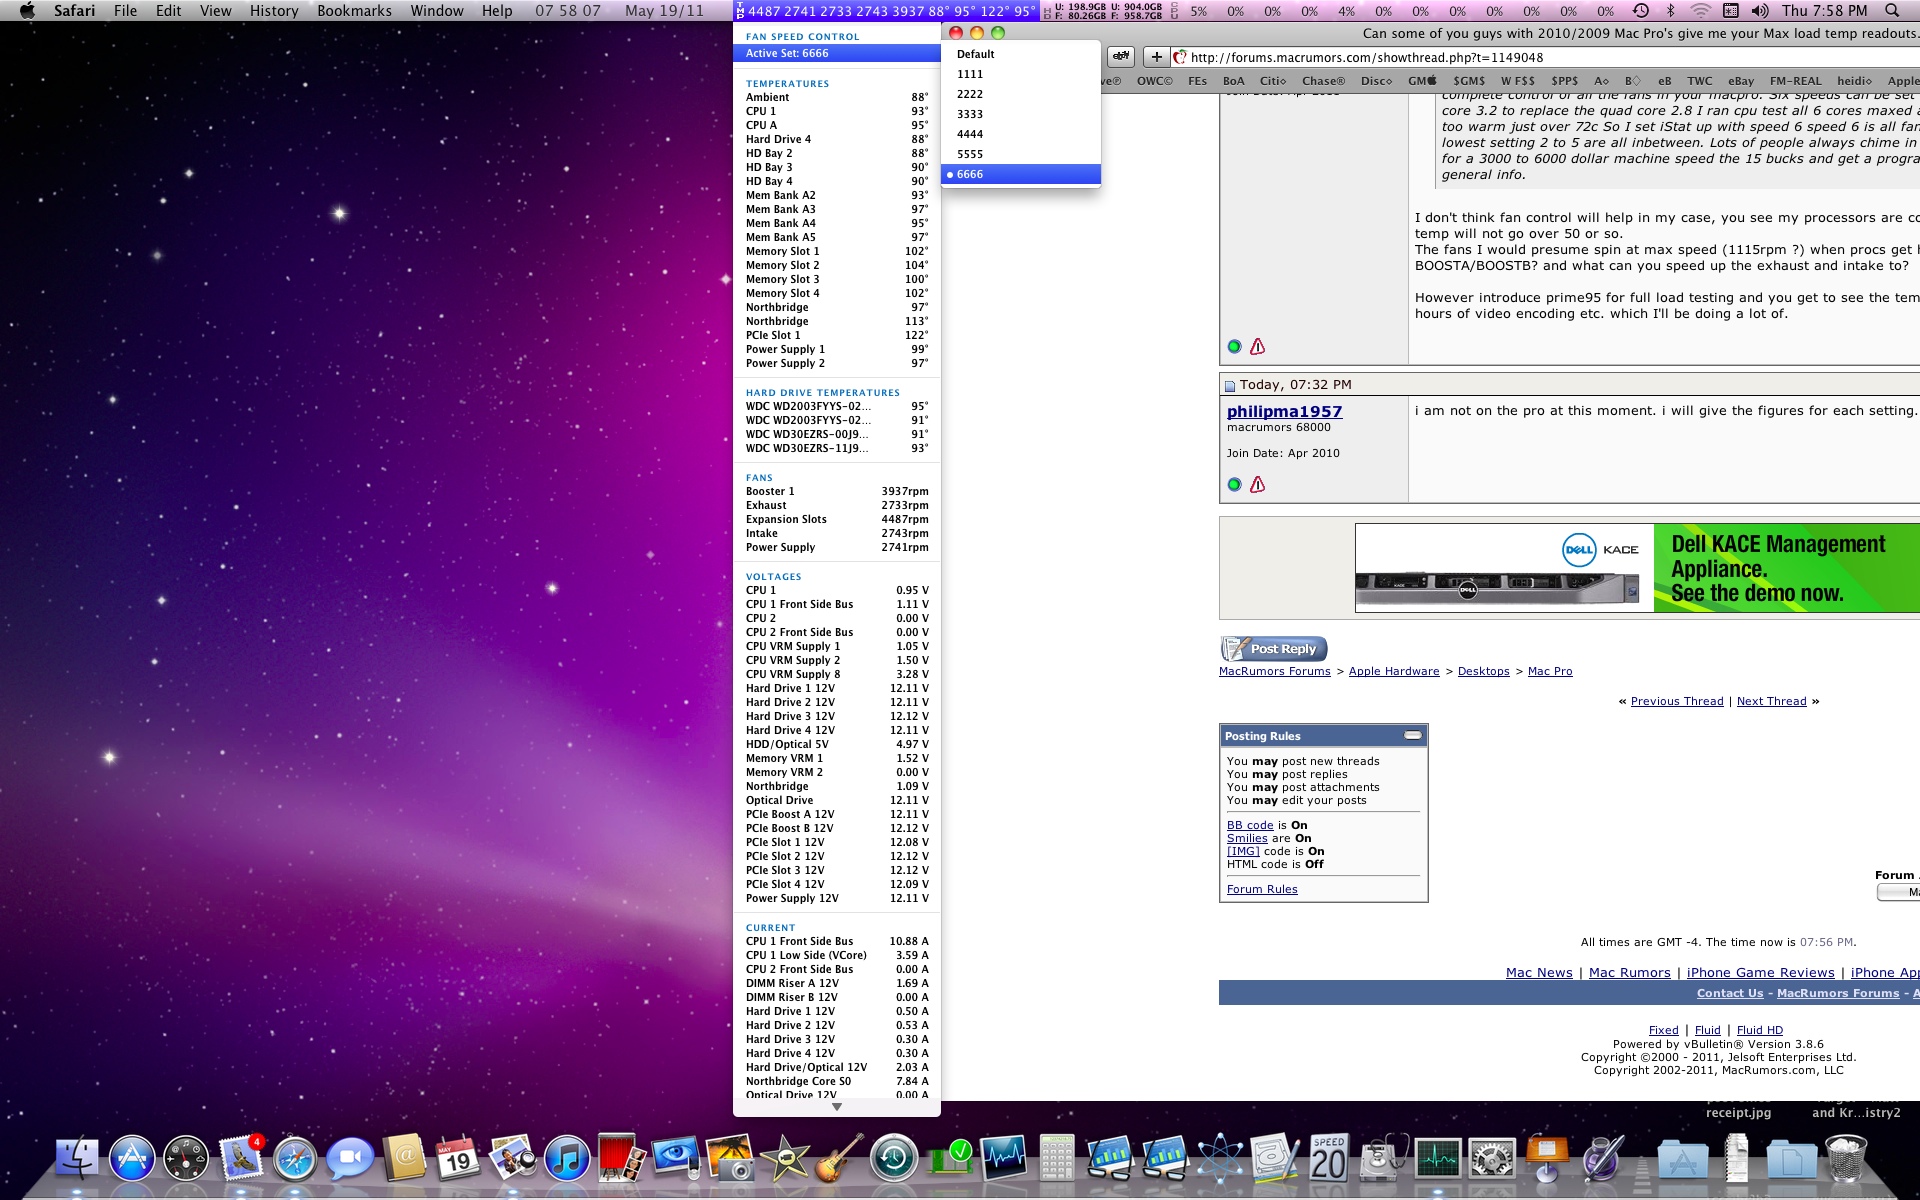Launch the App Store dock icon
Image resolution: width=1920 pixels, height=1200 pixels.
[132, 1159]
